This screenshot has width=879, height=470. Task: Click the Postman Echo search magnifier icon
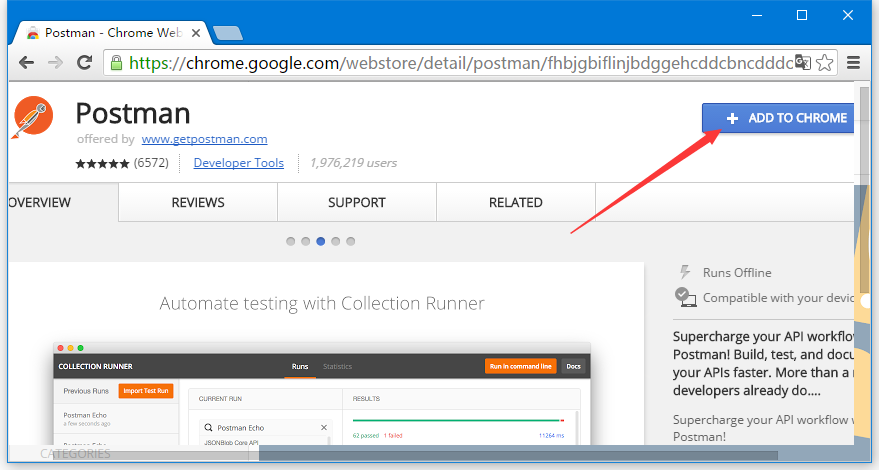coord(209,427)
